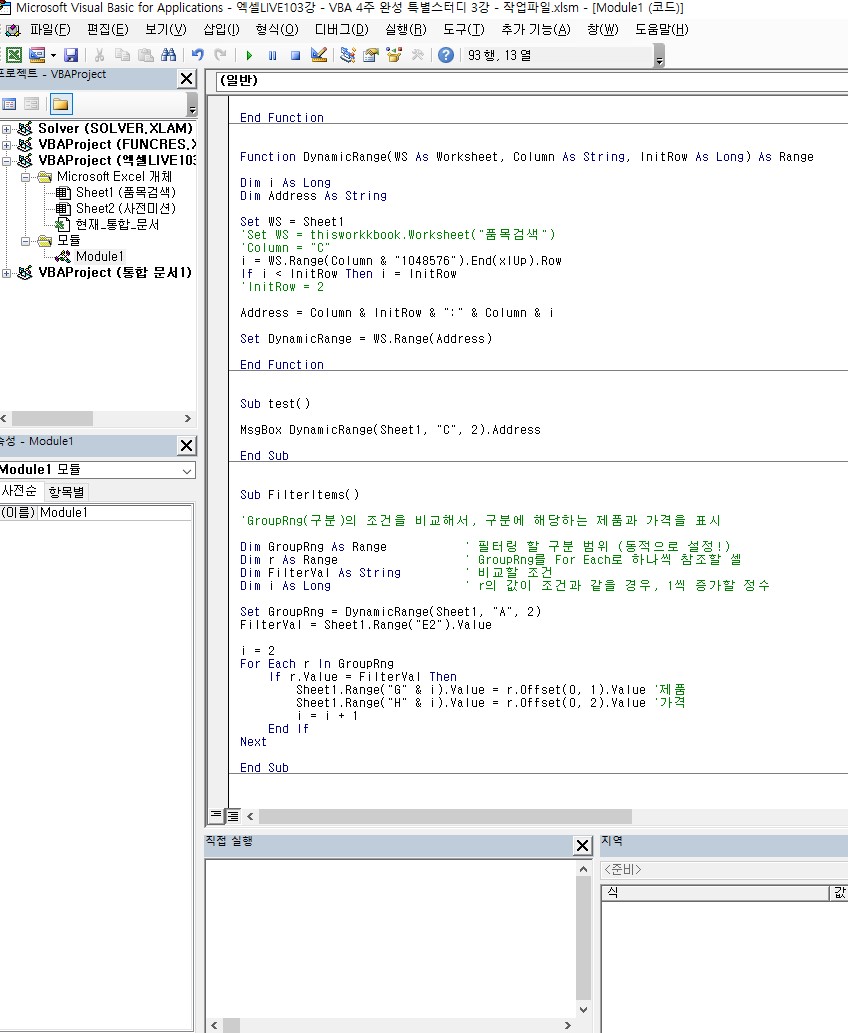Open the 도움말(H) menu
This screenshot has width=848, height=1033.
point(662,30)
